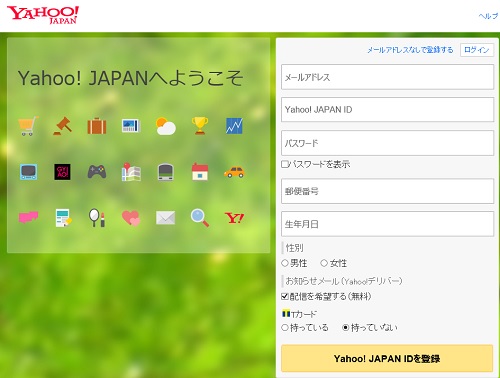Click the envelope mail icon

[x=166, y=218]
